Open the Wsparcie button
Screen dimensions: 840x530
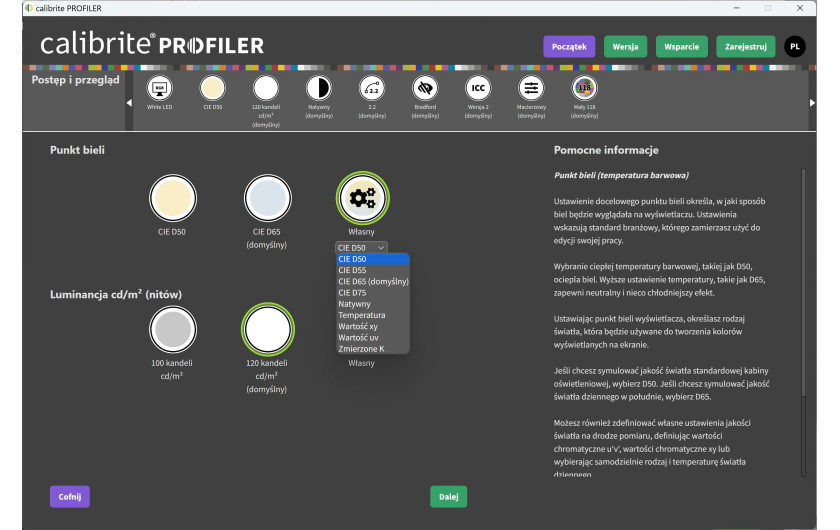pyautogui.click(x=681, y=47)
